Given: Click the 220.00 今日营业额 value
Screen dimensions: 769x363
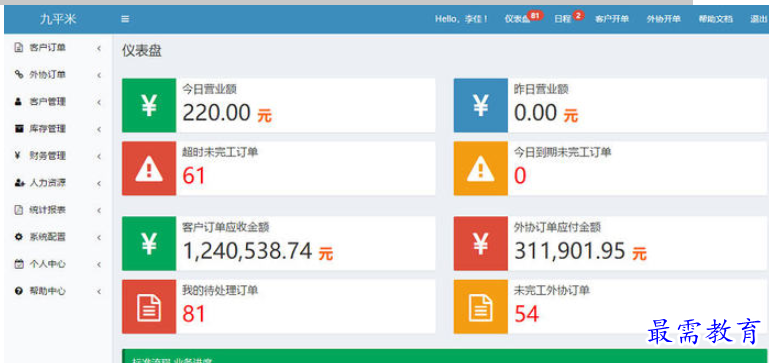Looking at the screenshot, I should pyautogui.click(x=216, y=113).
